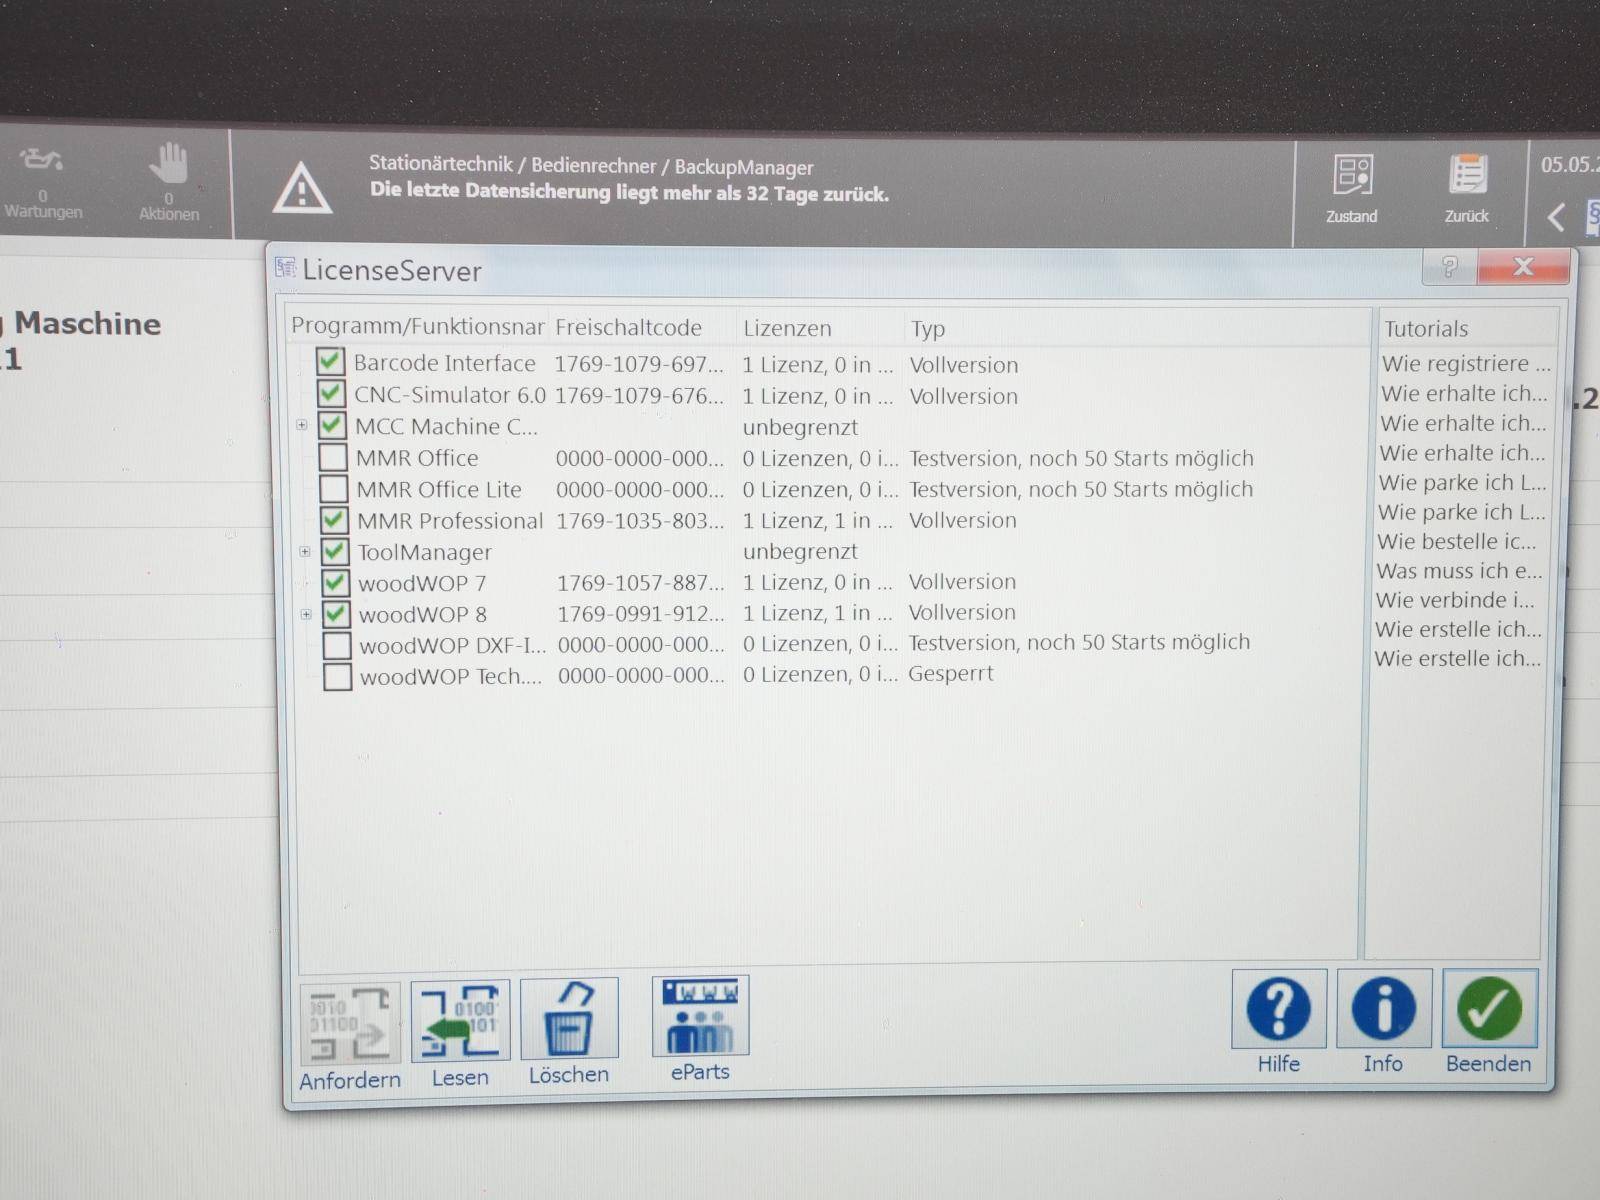The width and height of the screenshot is (1600, 1200).
Task: Open tutorial 'Wie bestelle ic...'
Action: pyautogui.click(x=1456, y=541)
